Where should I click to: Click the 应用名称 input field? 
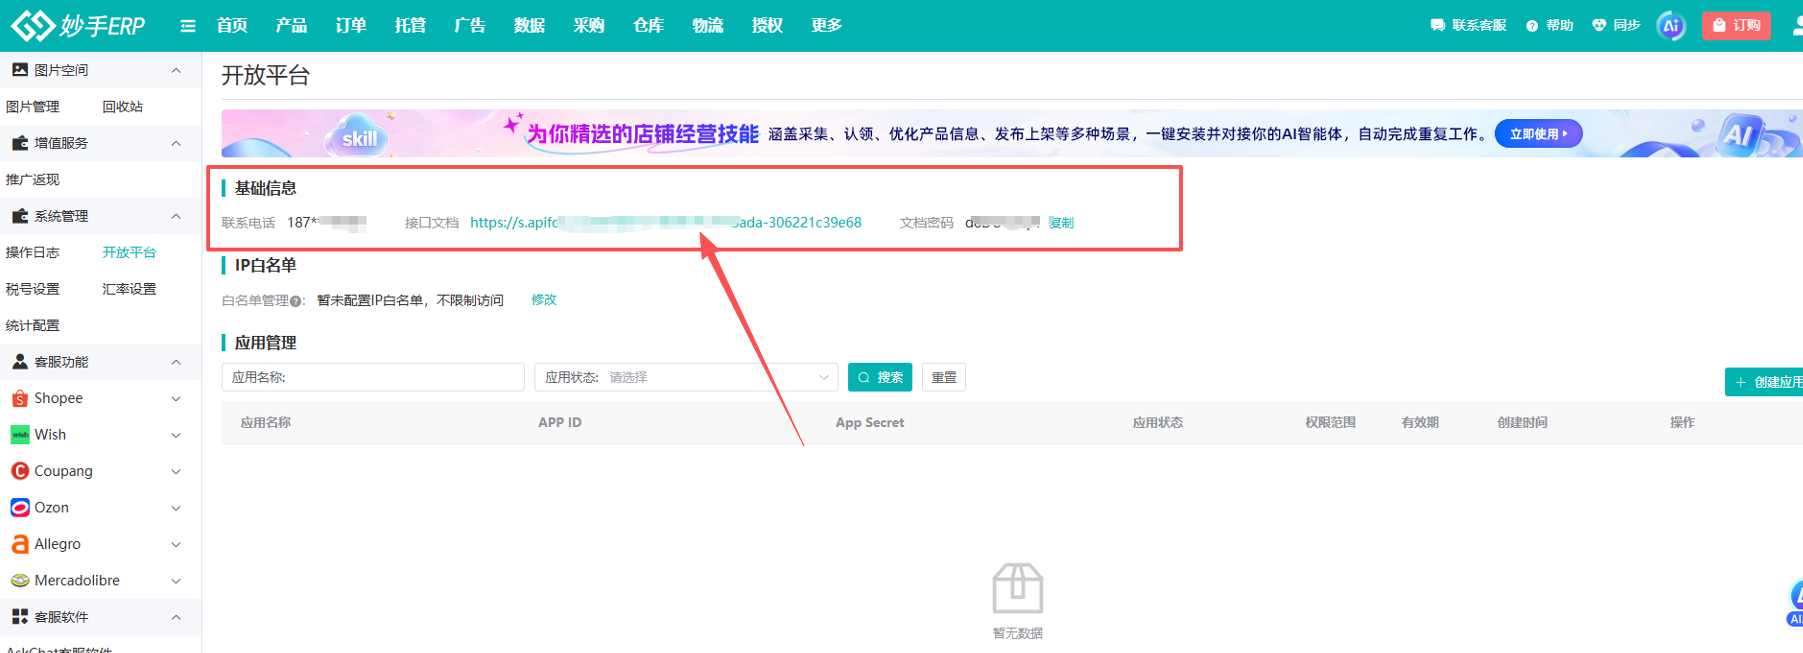[x=373, y=377]
